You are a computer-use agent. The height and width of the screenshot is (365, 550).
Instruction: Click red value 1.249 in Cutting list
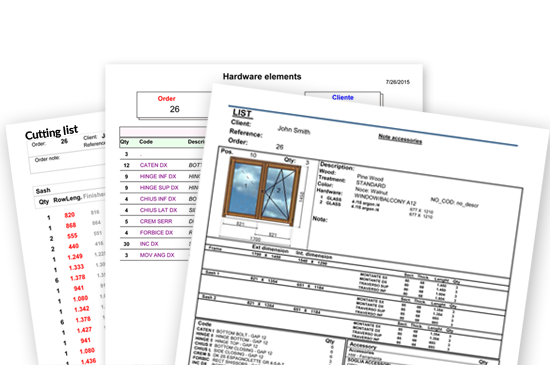pos(75,257)
